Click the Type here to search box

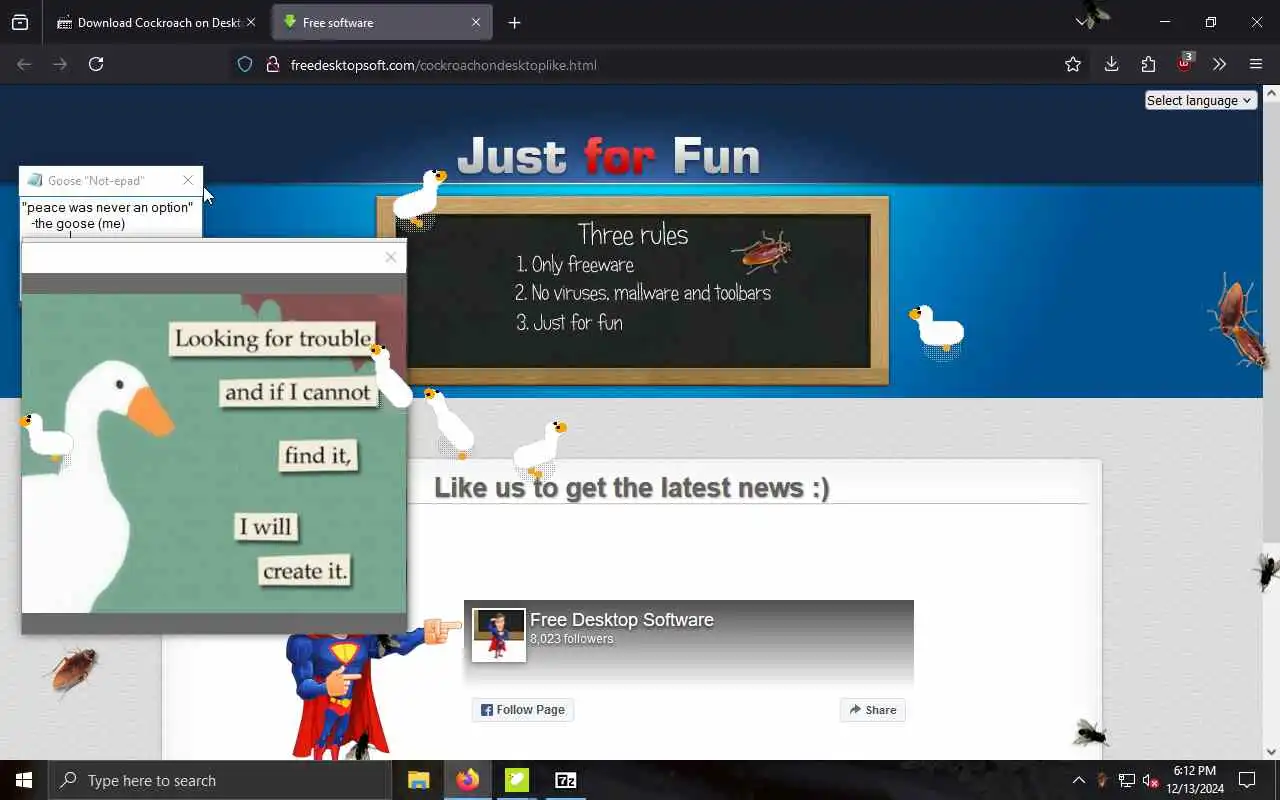(x=220, y=780)
